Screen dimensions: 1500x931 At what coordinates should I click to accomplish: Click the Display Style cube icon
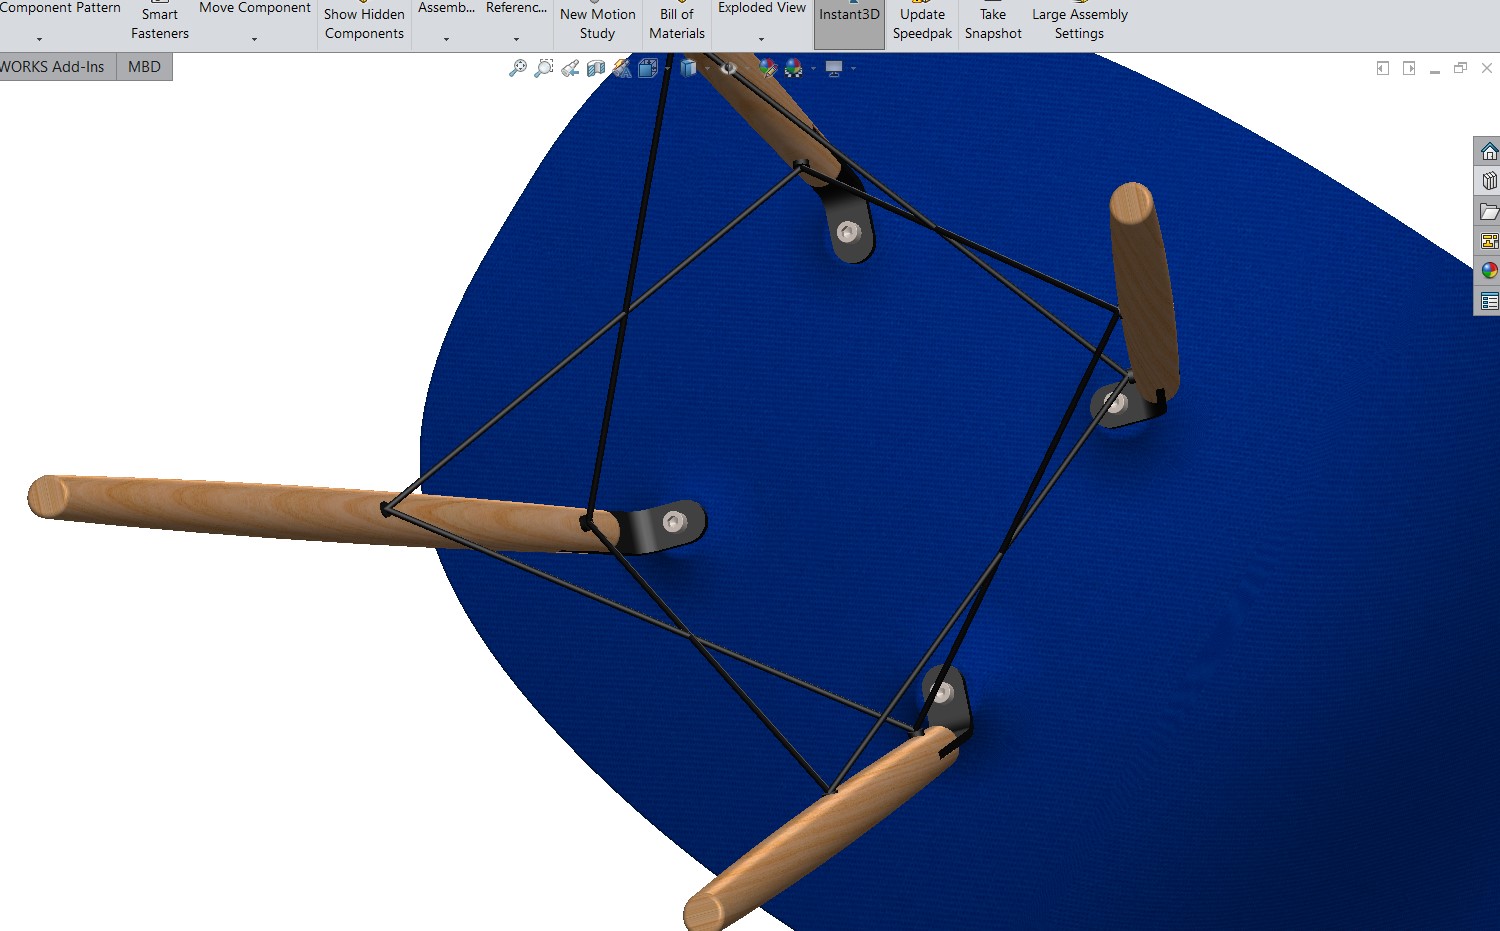point(688,68)
